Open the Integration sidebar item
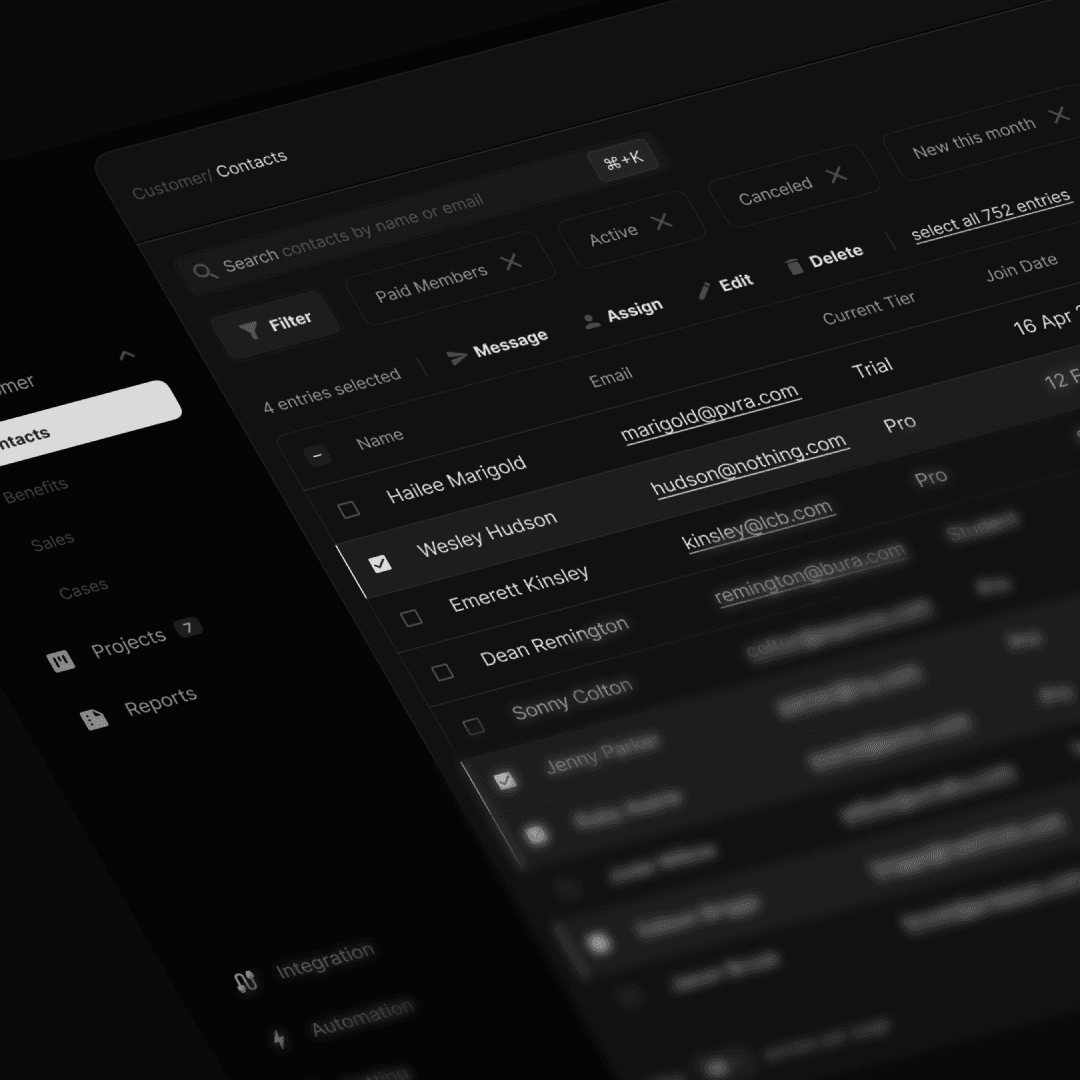Screen dimensions: 1080x1080 (325, 959)
